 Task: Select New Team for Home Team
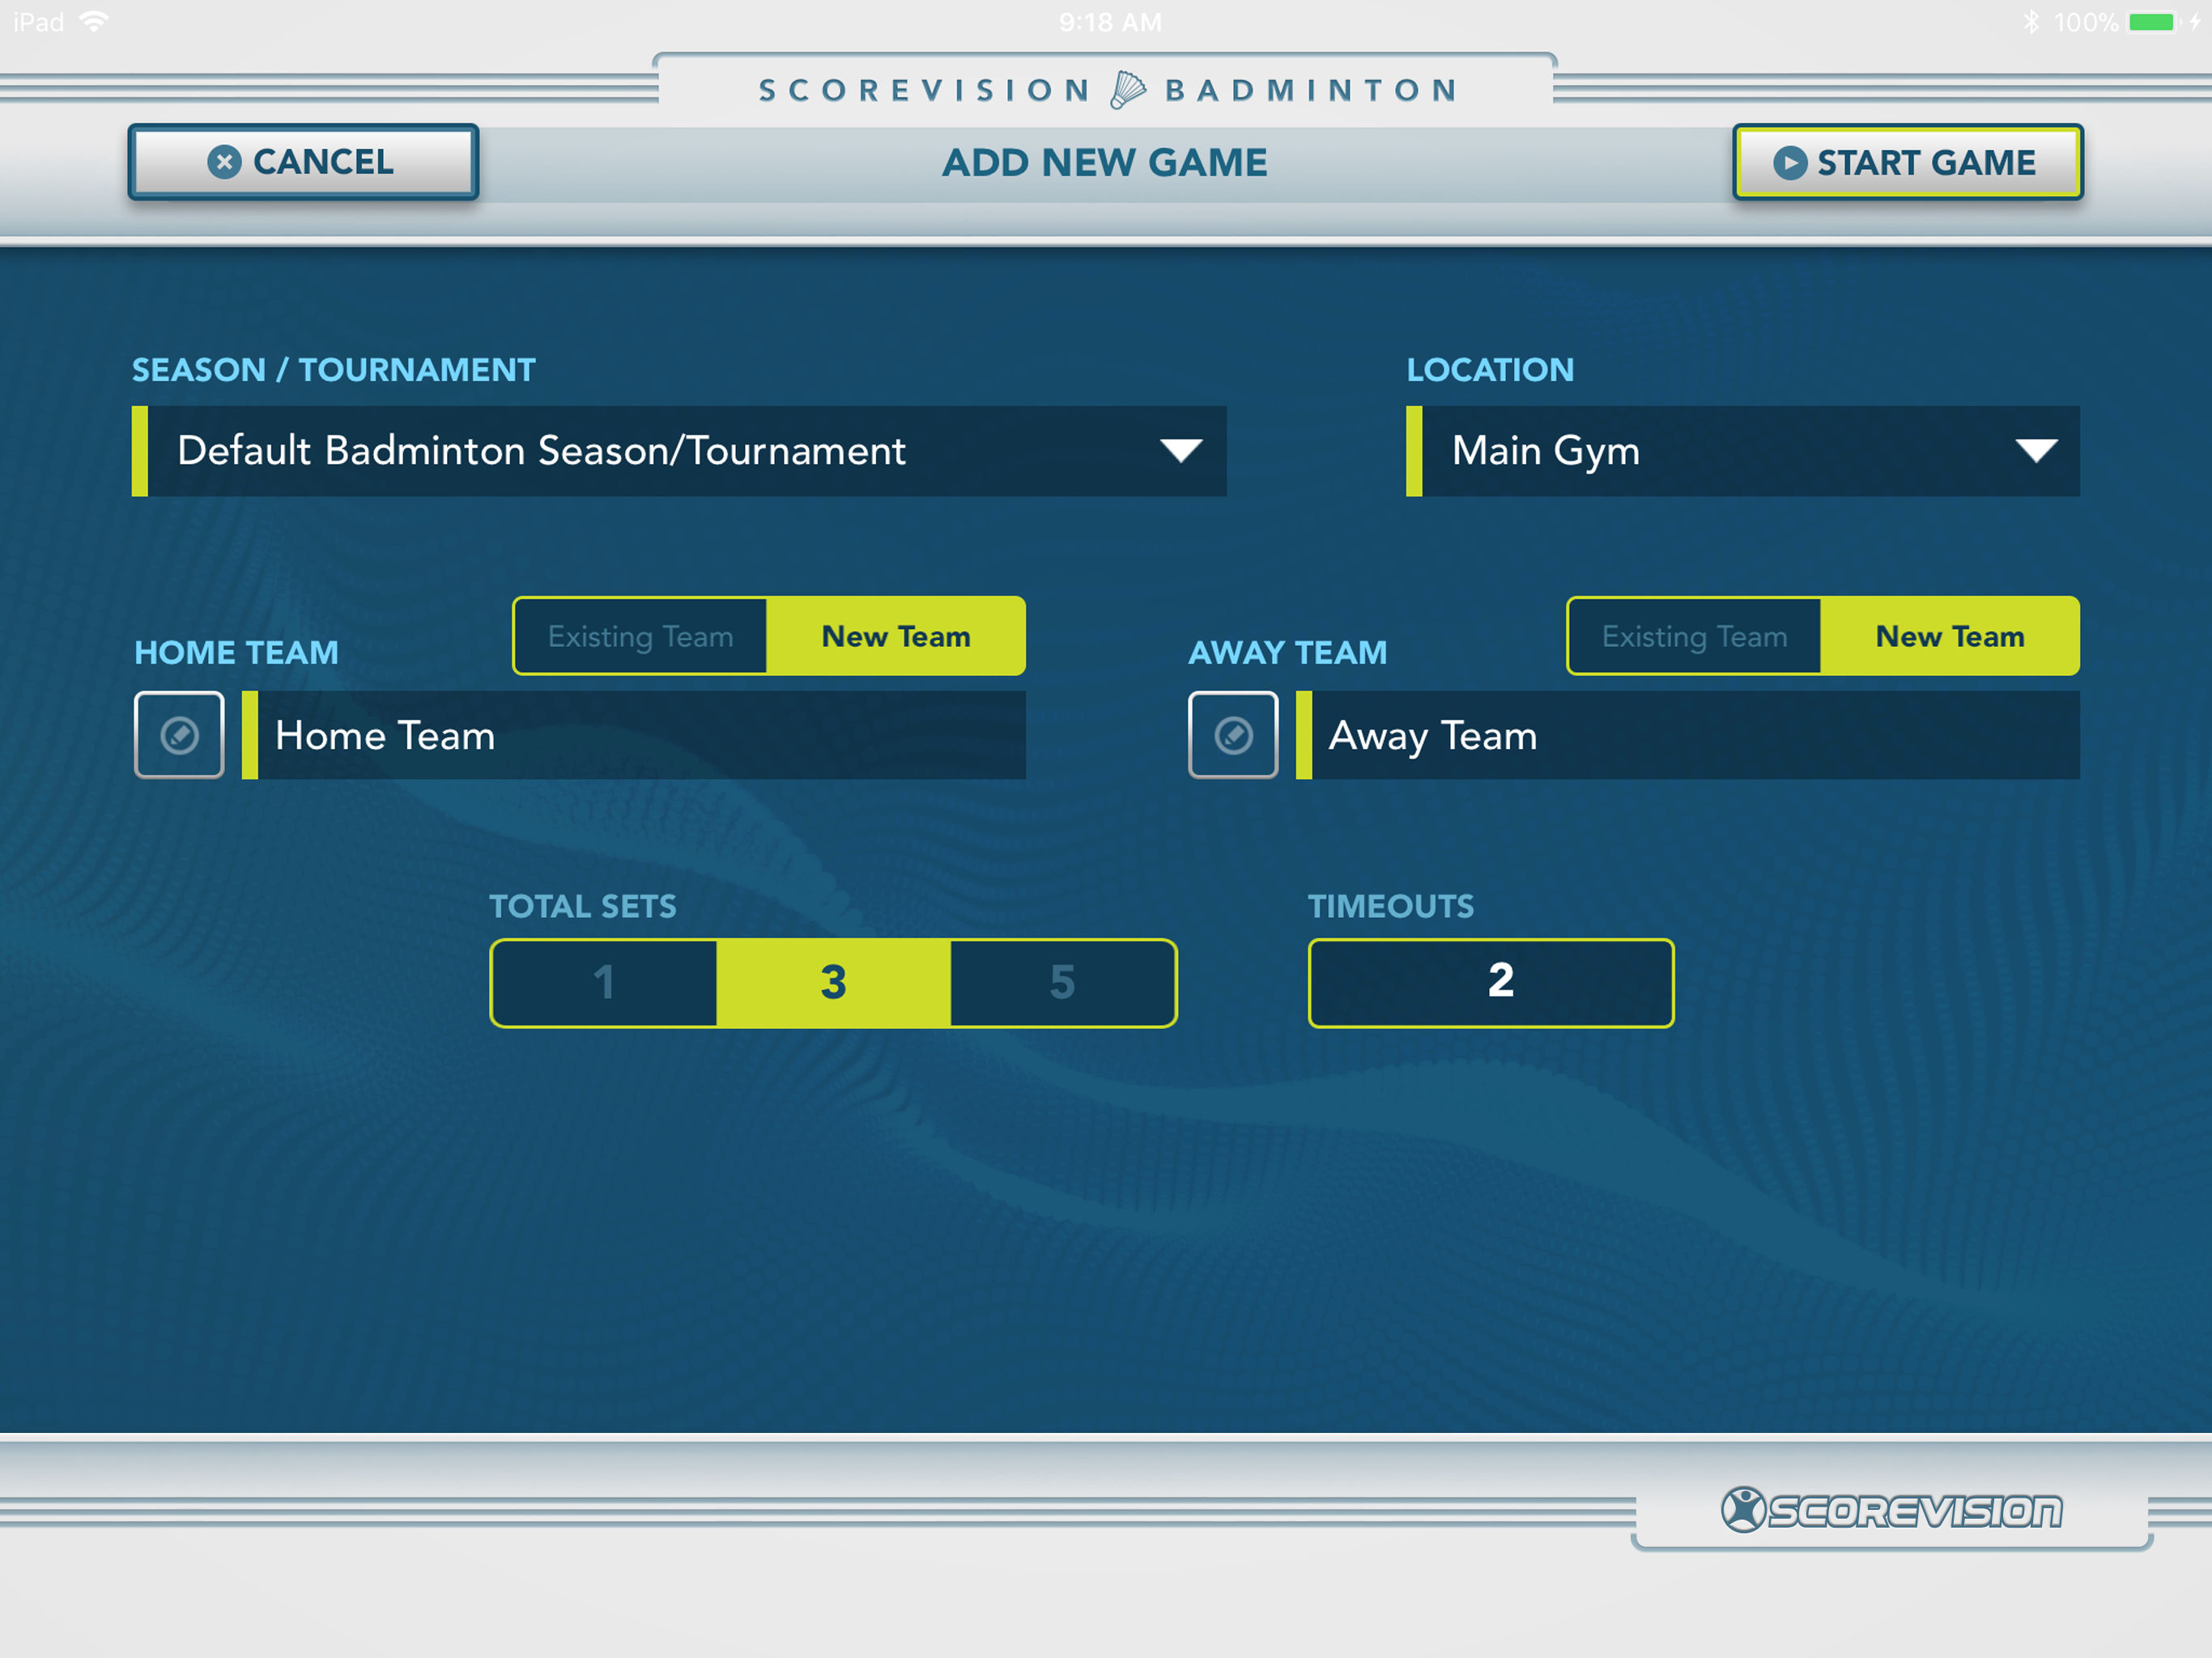[x=895, y=636]
